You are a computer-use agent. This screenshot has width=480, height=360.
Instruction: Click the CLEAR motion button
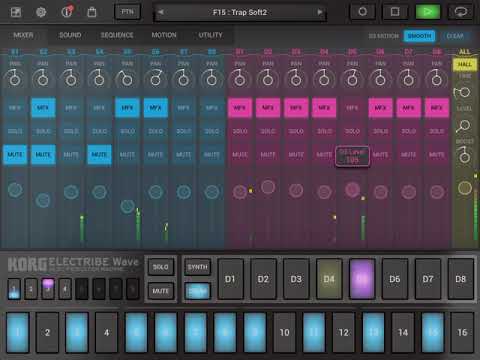coord(455,36)
